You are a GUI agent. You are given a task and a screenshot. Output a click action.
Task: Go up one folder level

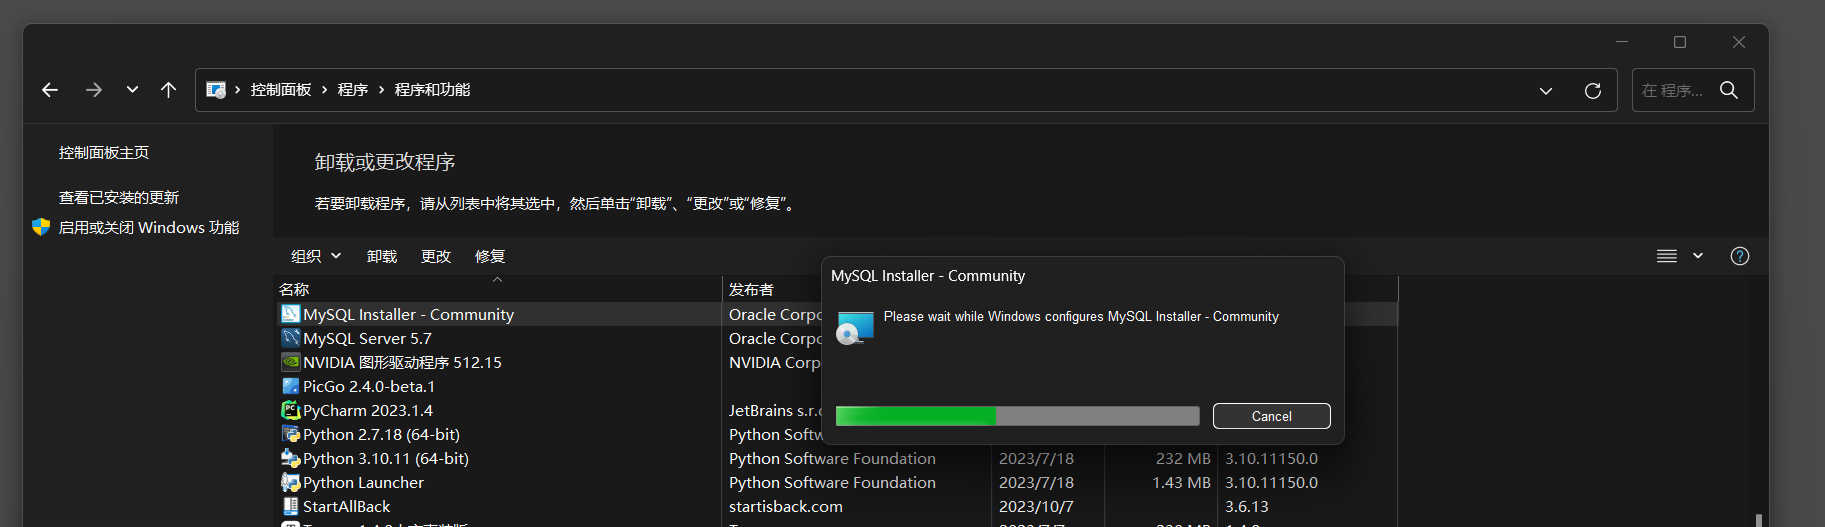pos(168,90)
